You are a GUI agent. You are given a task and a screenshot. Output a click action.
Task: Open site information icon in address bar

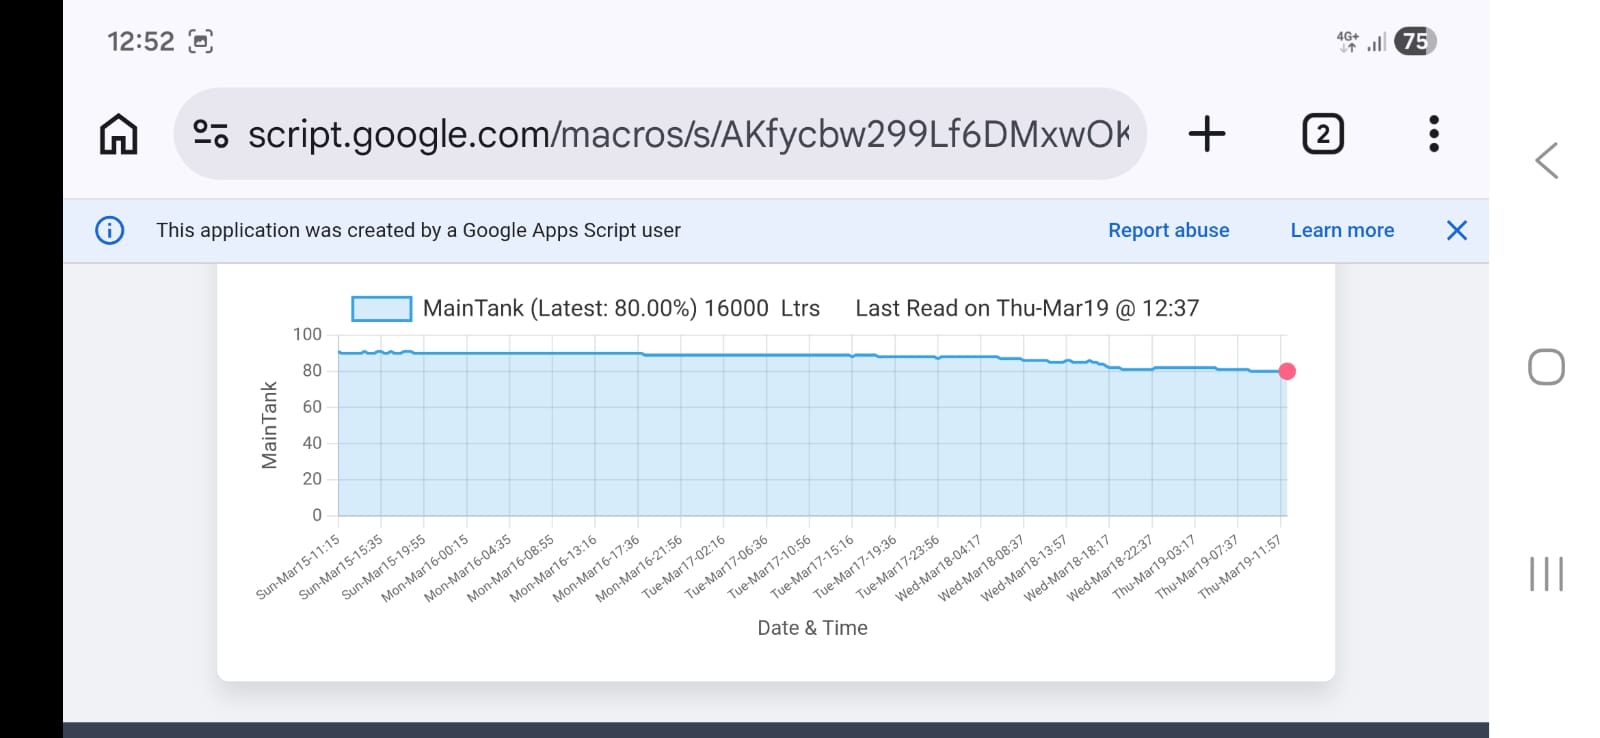[211, 134]
